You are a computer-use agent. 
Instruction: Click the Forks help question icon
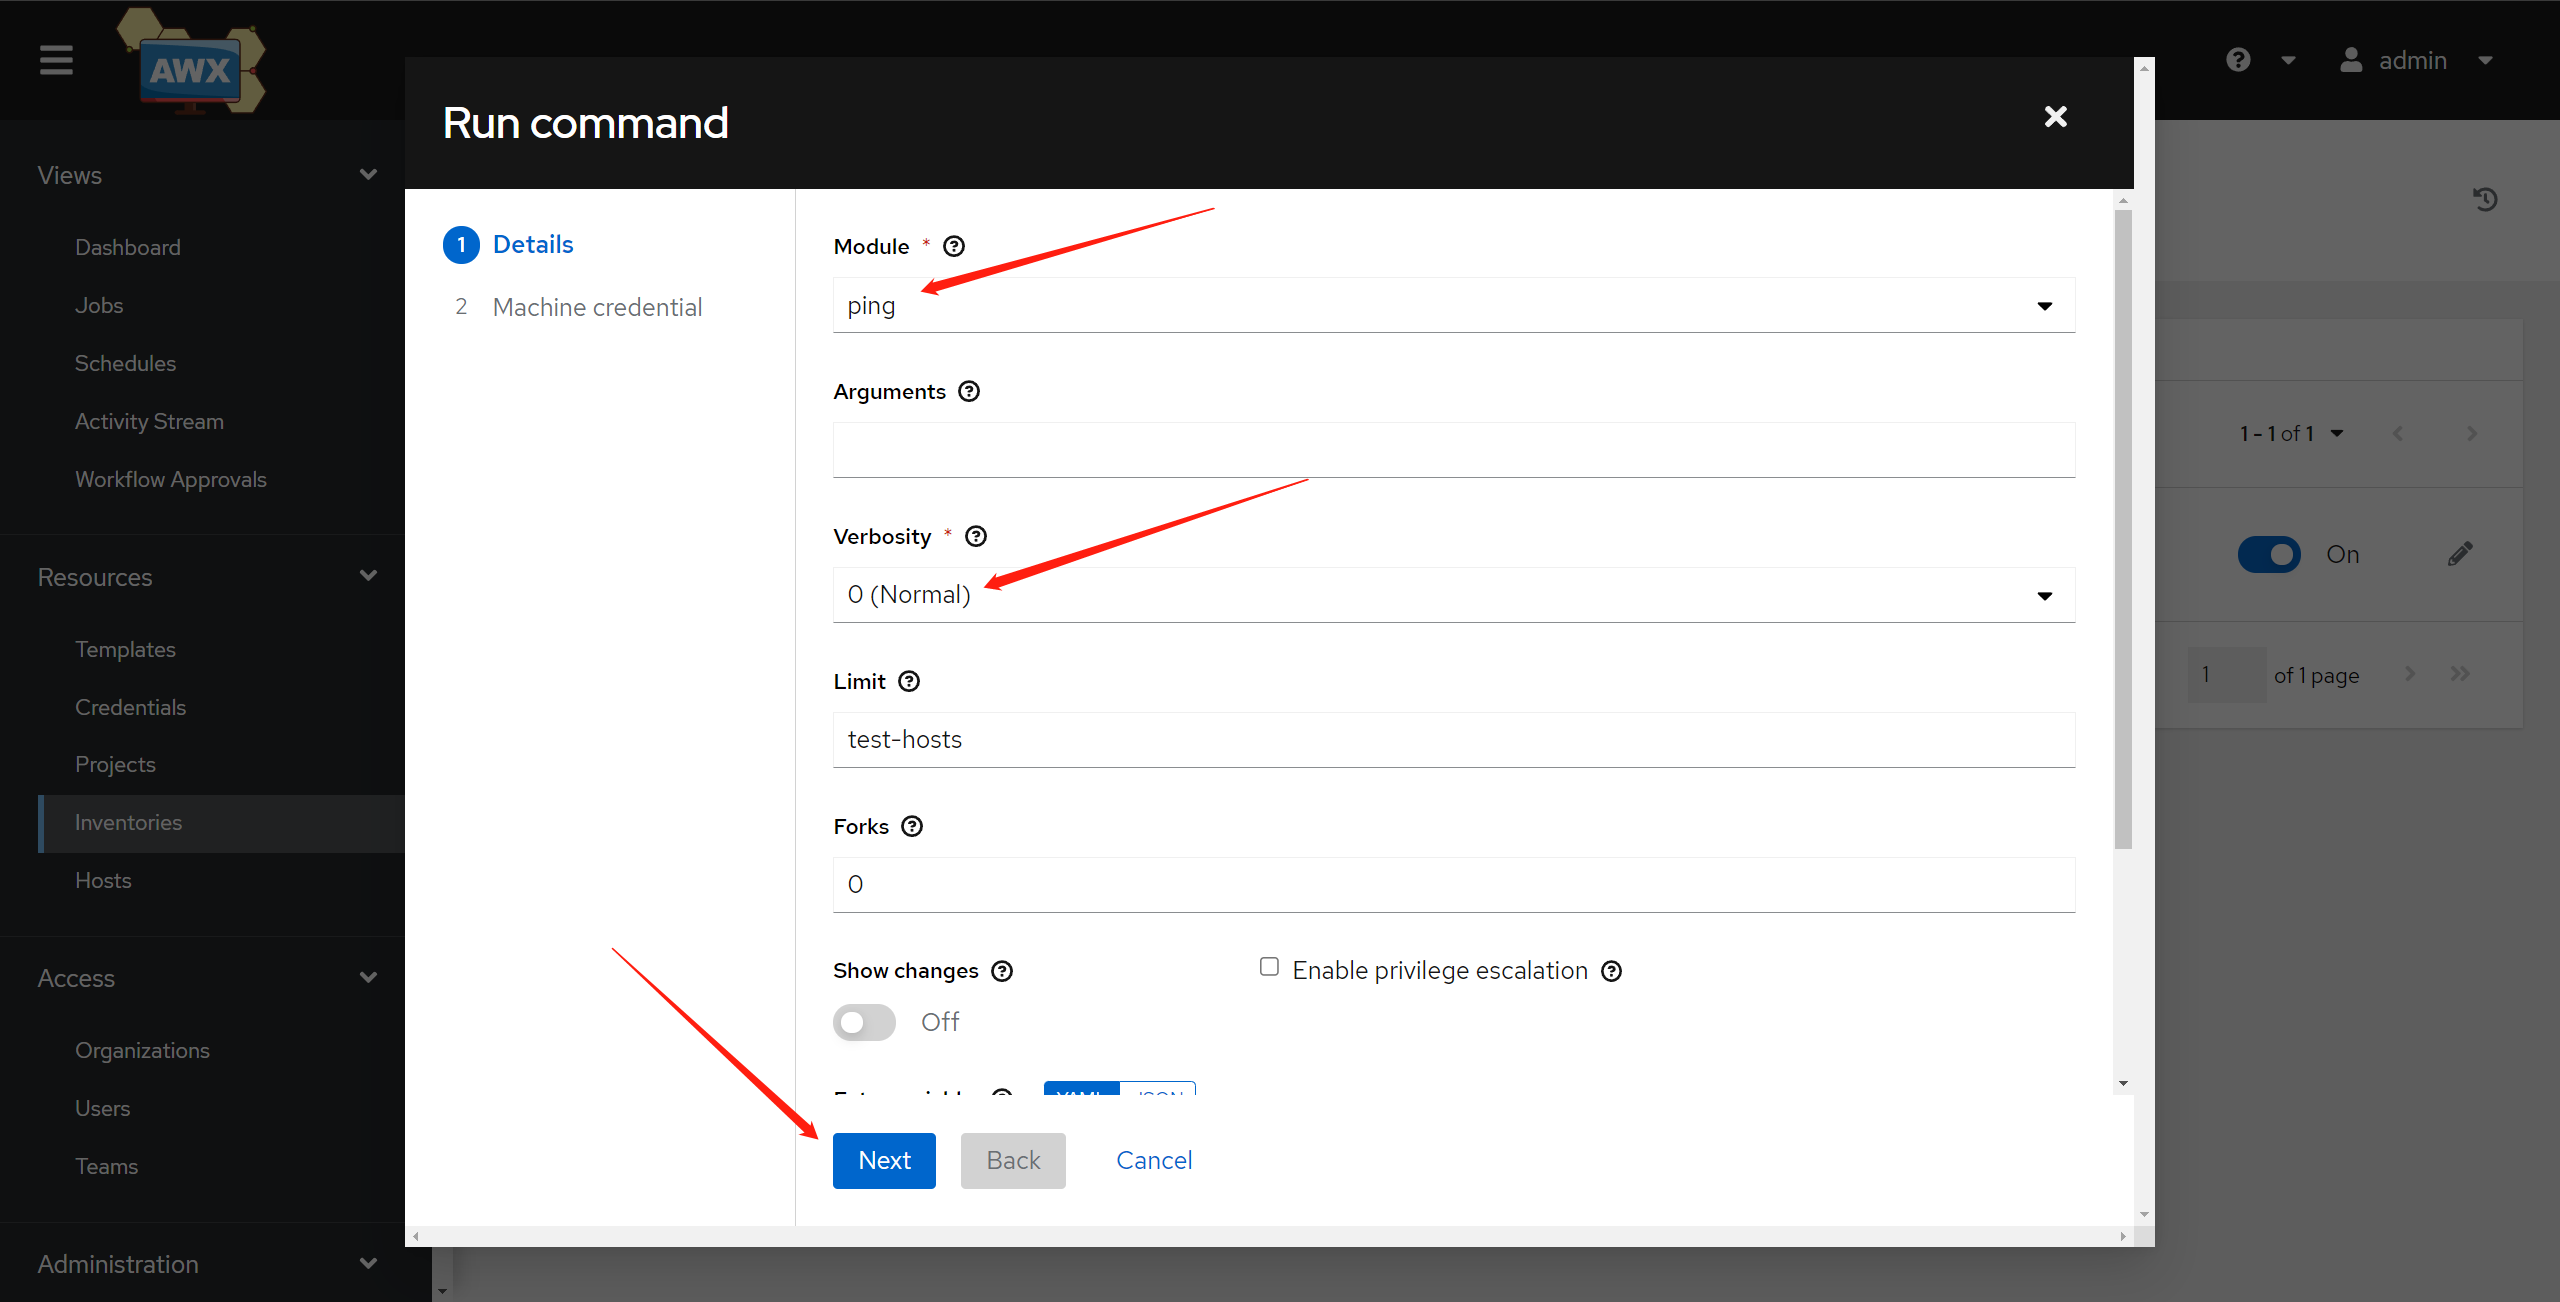(912, 826)
